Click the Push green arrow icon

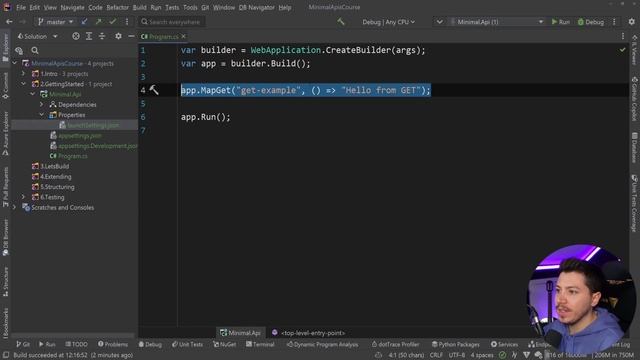tap(98, 22)
